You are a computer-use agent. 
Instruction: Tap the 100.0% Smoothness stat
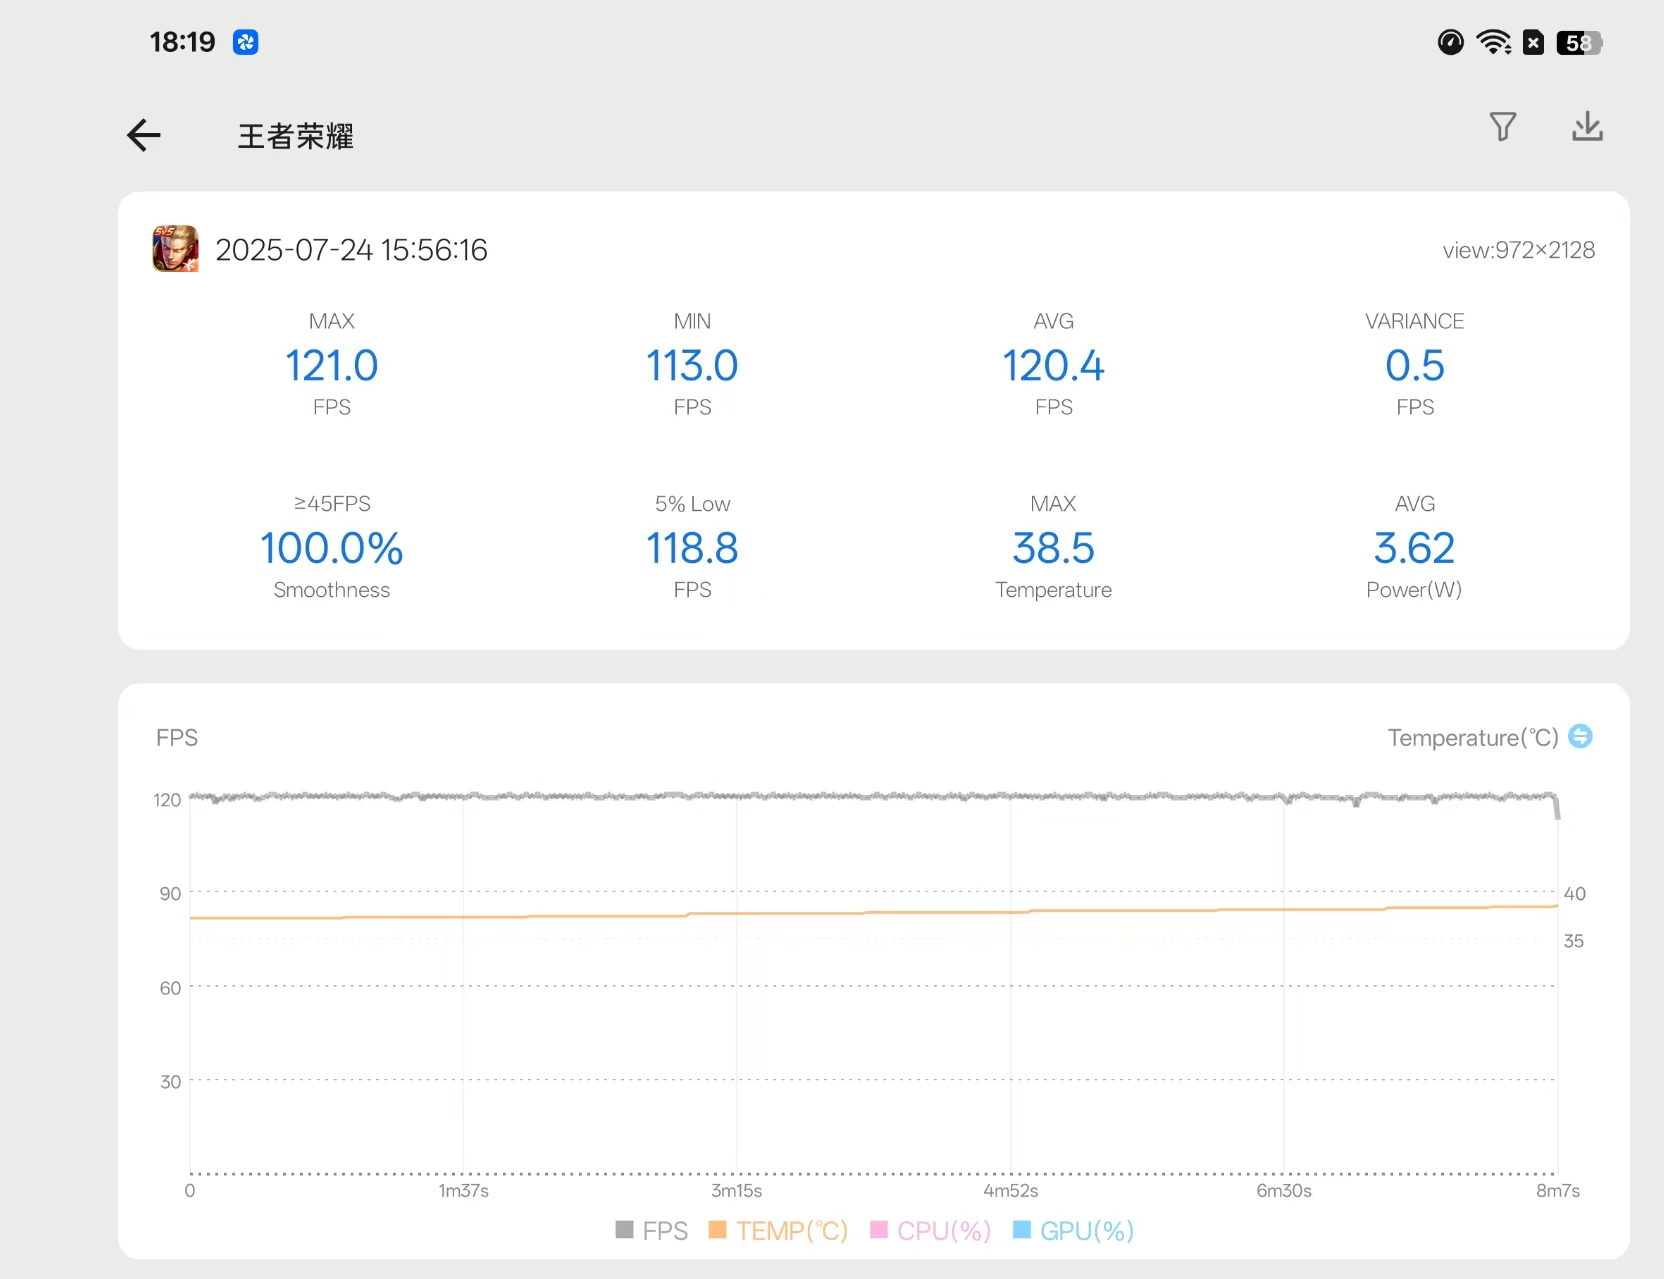331,548
